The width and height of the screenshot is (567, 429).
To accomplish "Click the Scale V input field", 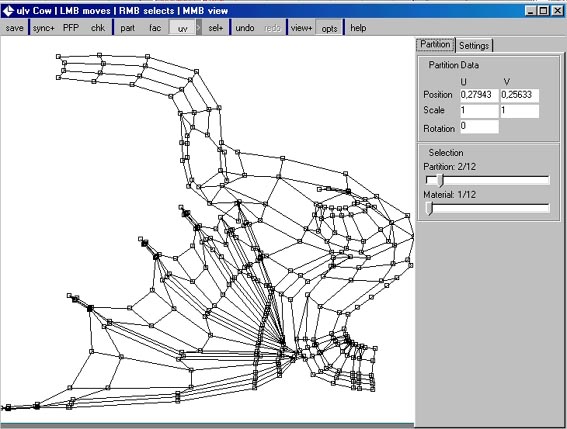I will coord(519,110).
